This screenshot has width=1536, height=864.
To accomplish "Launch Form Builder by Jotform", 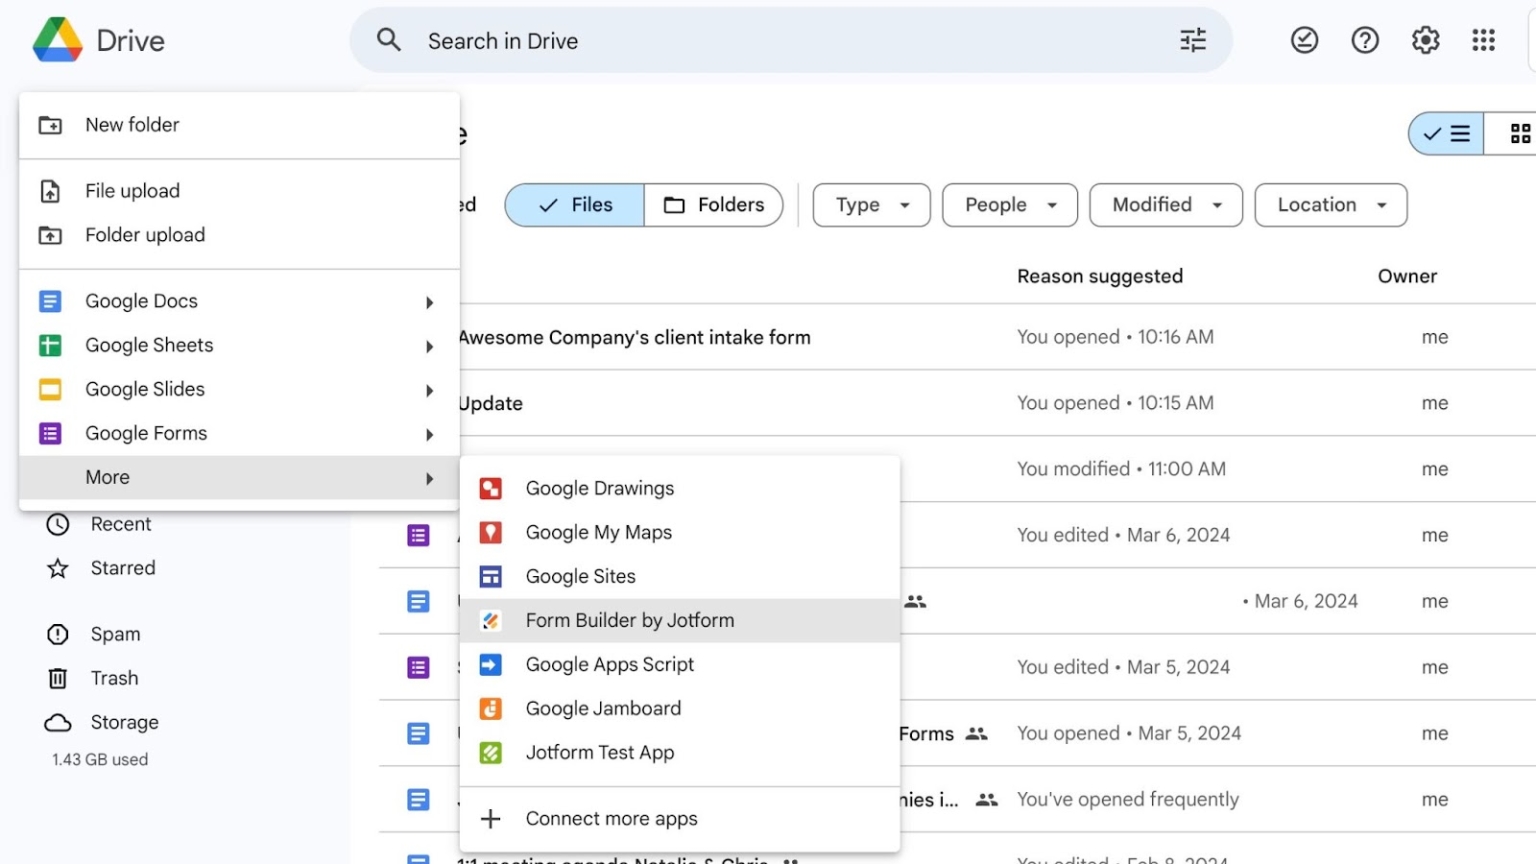I will (x=630, y=620).
